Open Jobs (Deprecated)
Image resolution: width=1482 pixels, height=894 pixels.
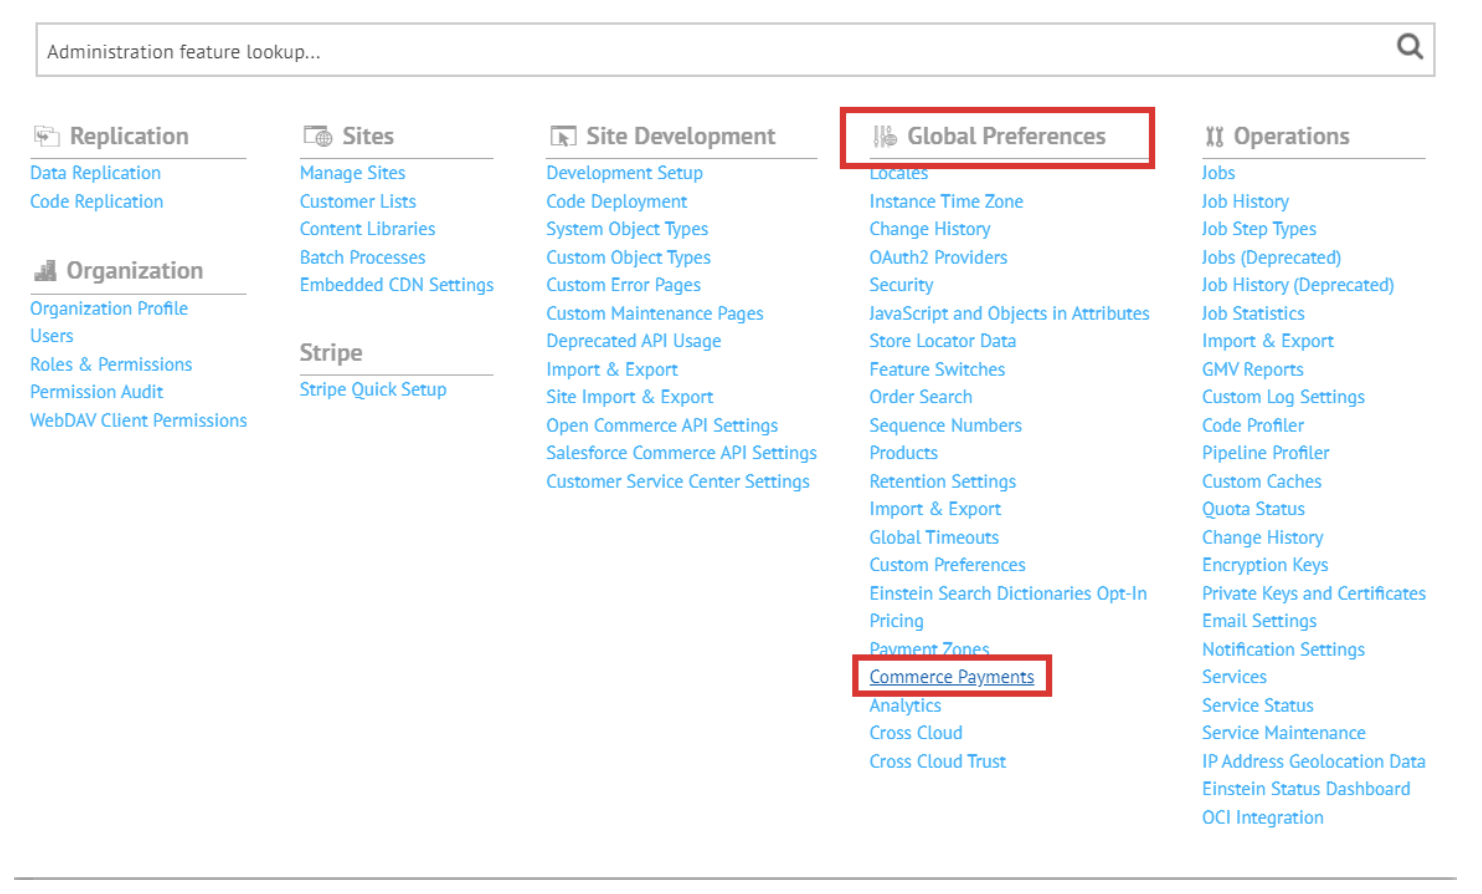pyautogui.click(x=1271, y=257)
